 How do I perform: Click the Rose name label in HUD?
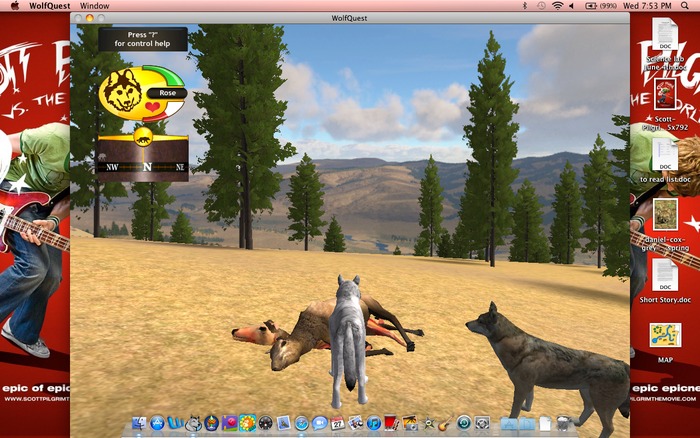(x=167, y=93)
